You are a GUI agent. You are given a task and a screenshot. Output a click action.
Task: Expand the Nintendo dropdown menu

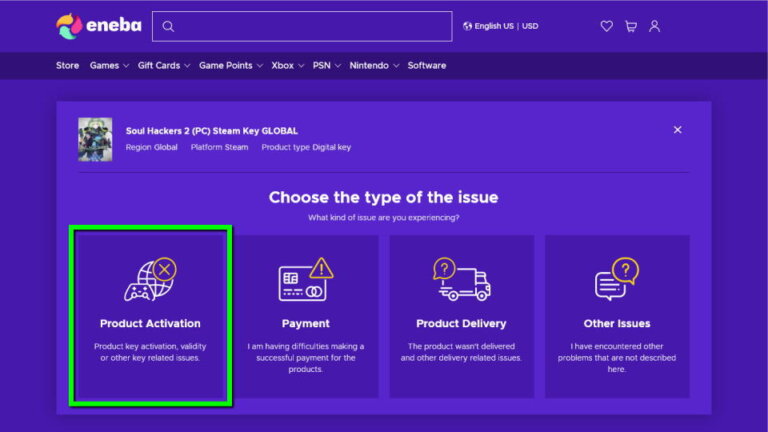click(374, 66)
